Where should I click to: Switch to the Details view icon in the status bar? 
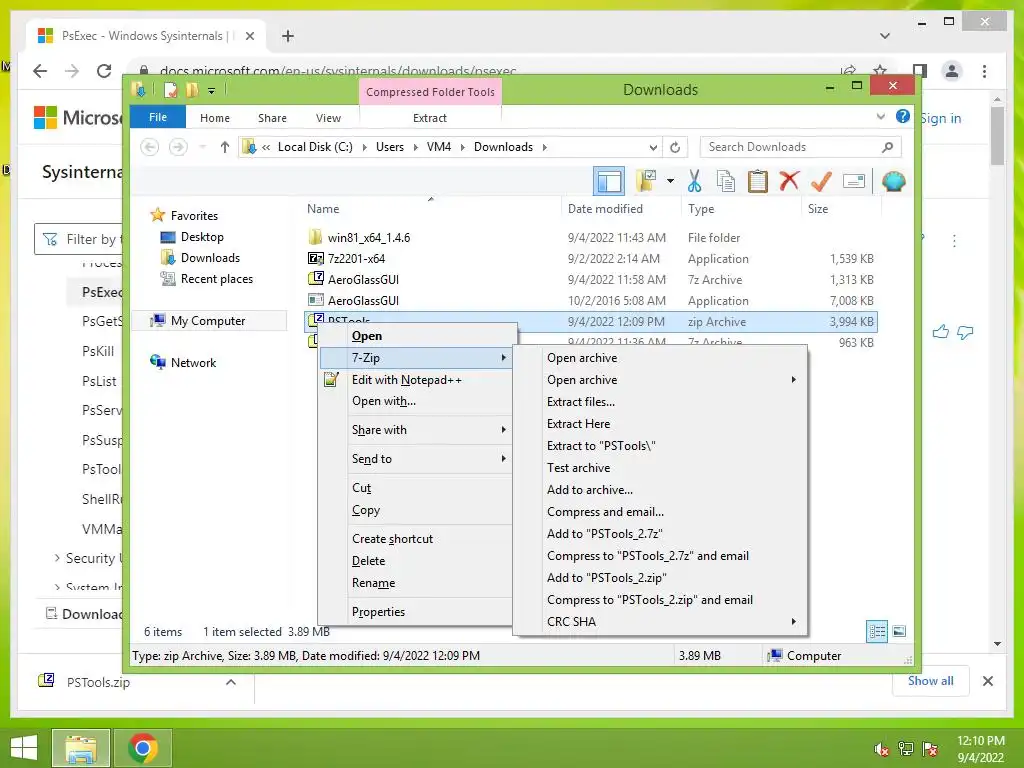(877, 632)
